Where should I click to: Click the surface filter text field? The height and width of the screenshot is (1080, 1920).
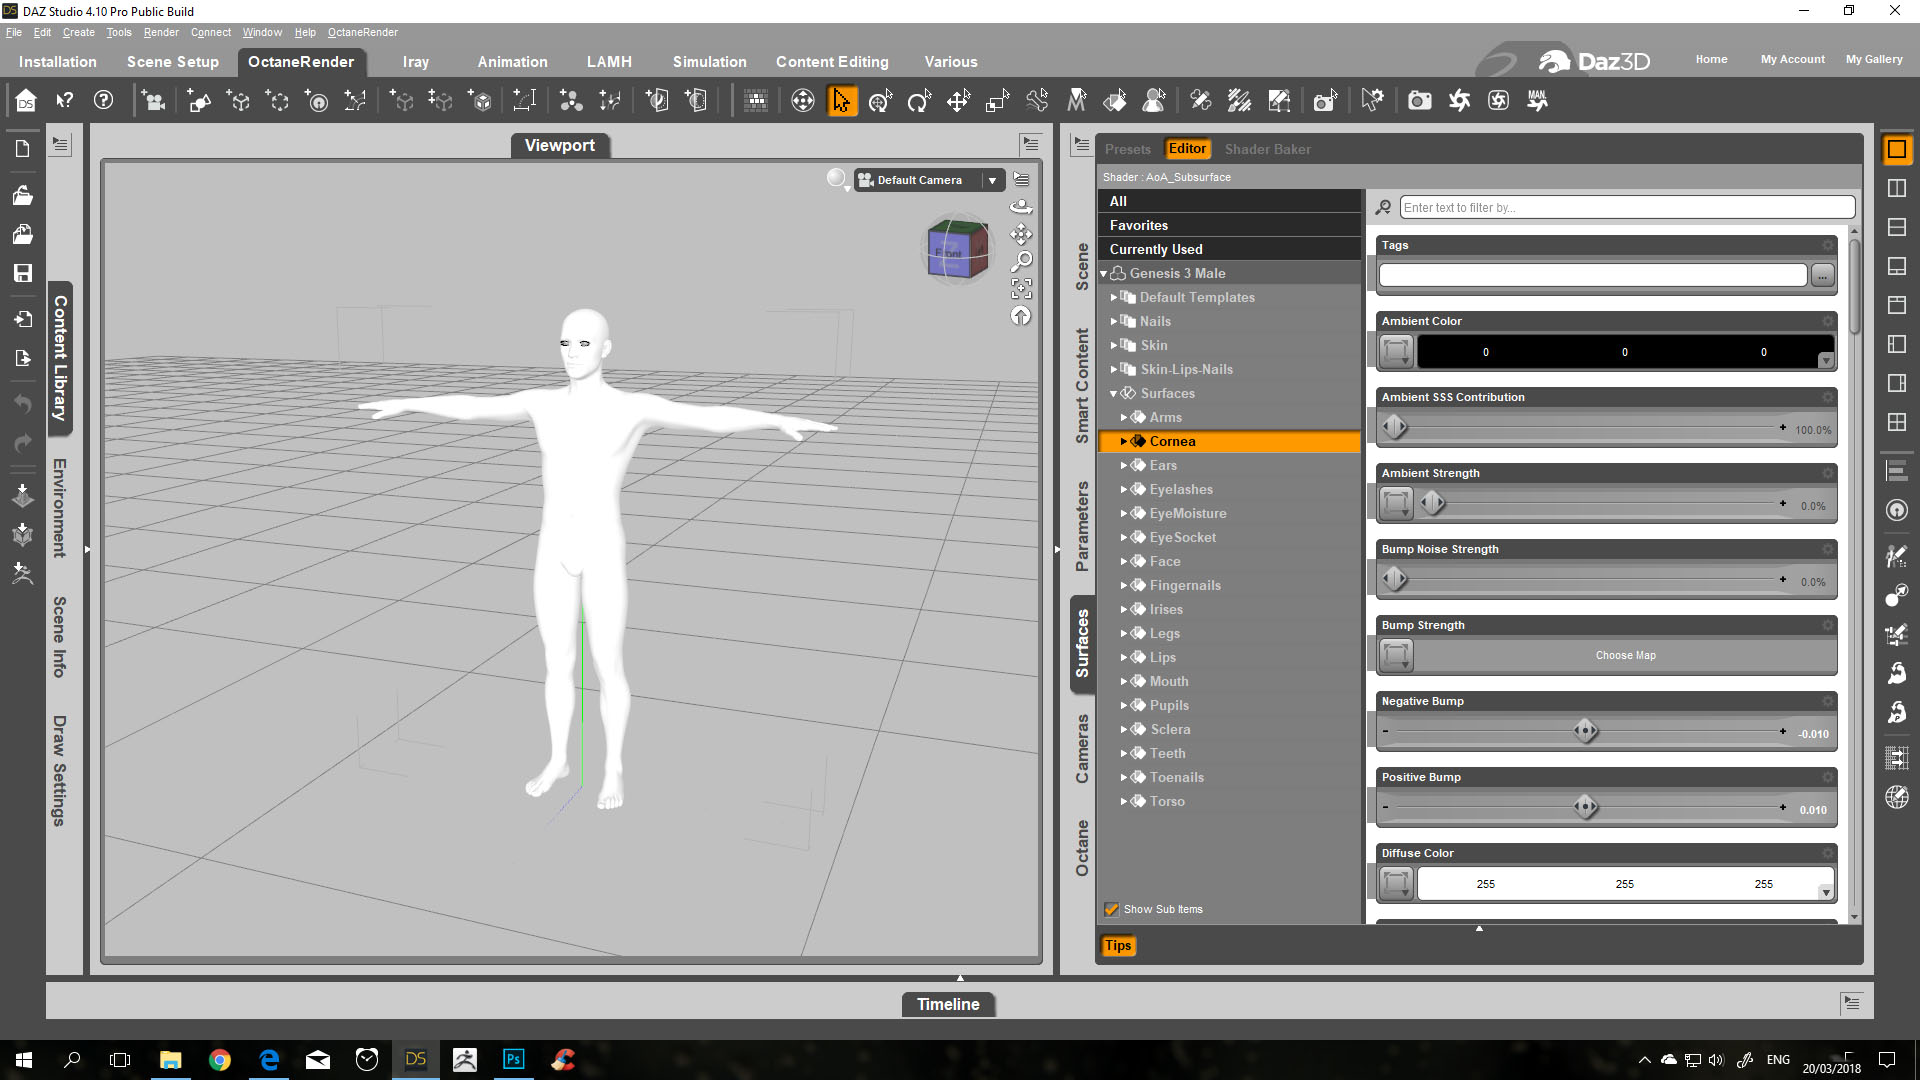1626,208
